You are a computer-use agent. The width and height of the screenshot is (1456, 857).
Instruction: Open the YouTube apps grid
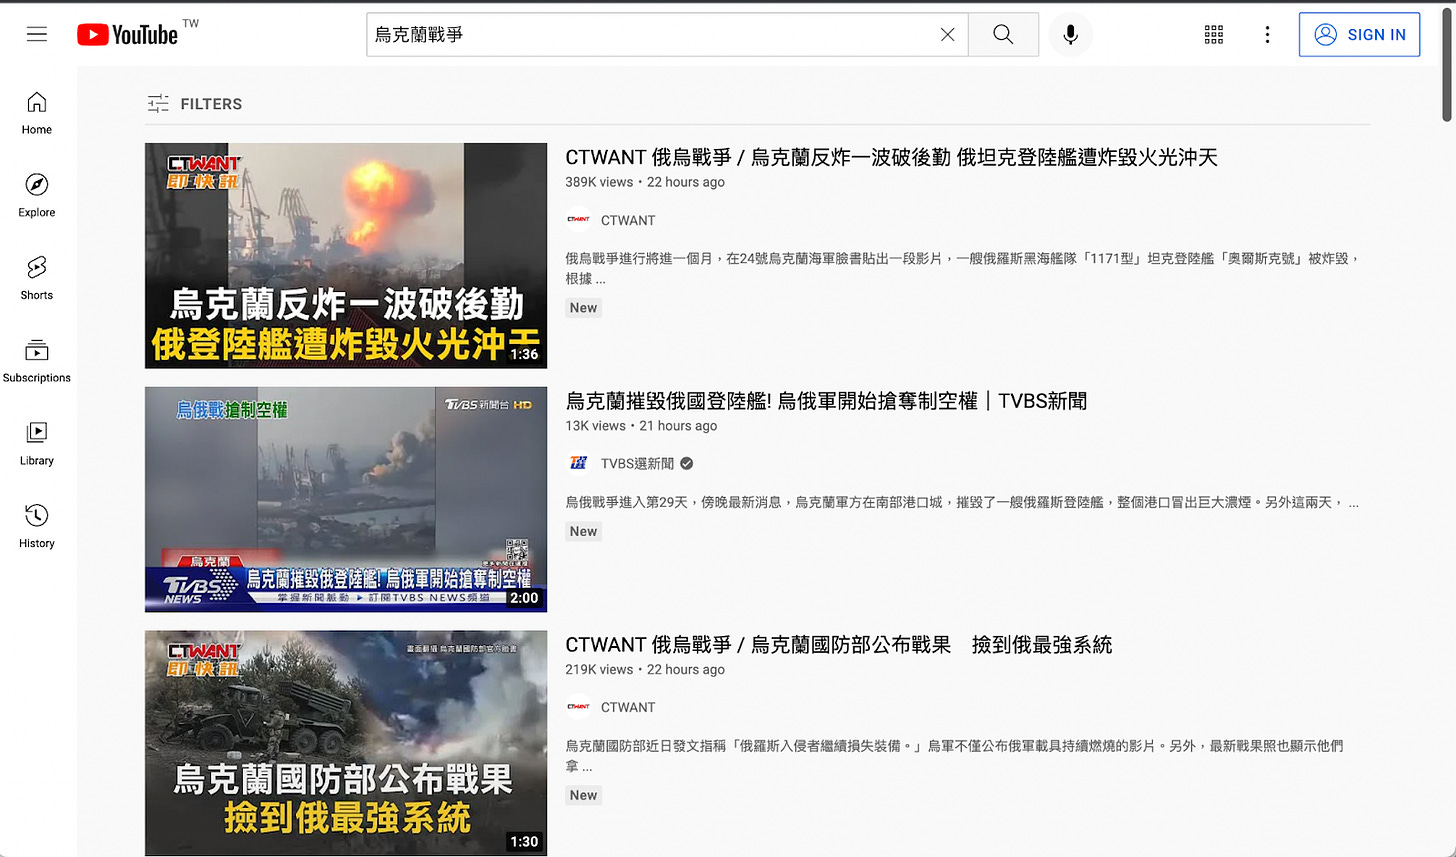(x=1214, y=34)
